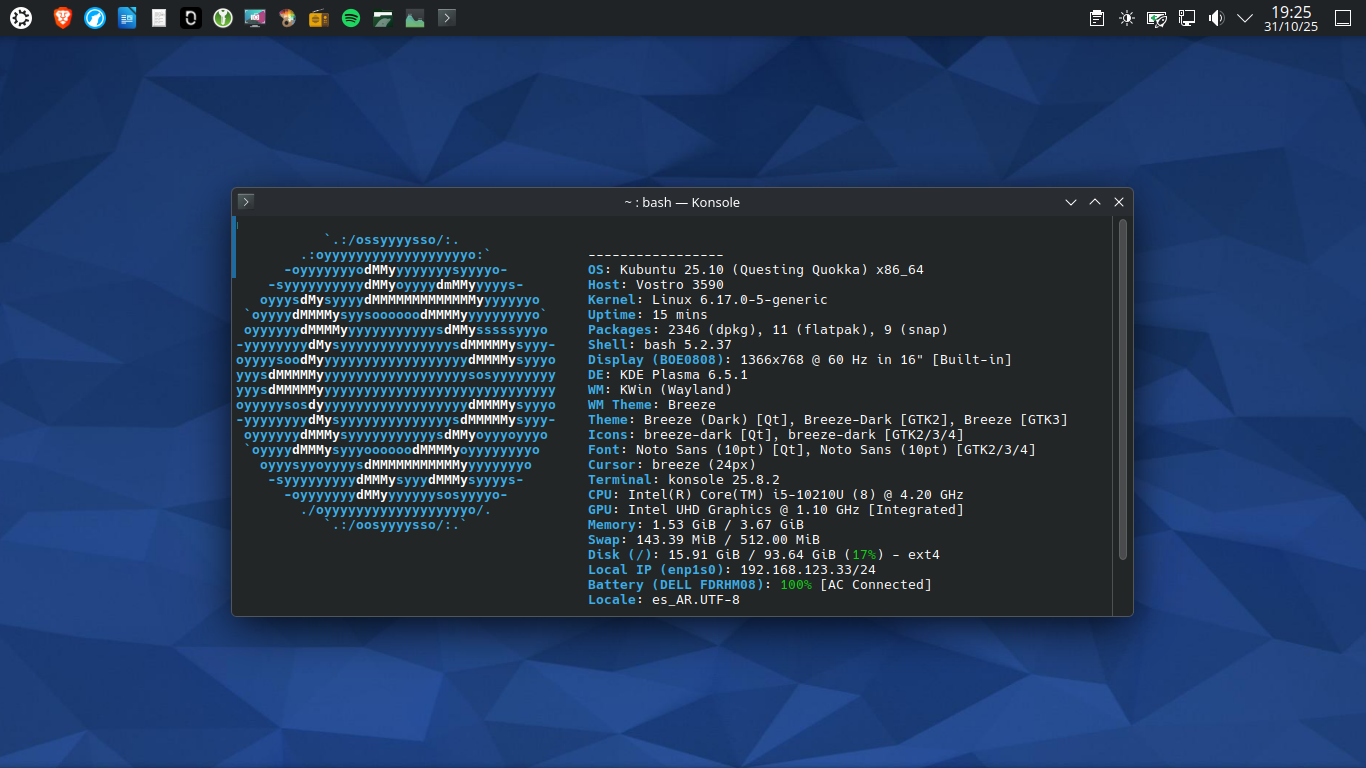Image resolution: width=1366 pixels, height=768 pixels.
Task: Open the system monitor graph icon
Action: (x=414, y=18)
